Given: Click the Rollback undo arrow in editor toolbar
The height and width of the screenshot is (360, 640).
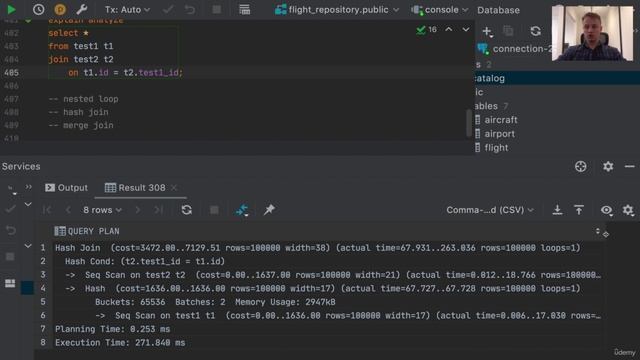Looking at the screenshot, I should point(190,9).
